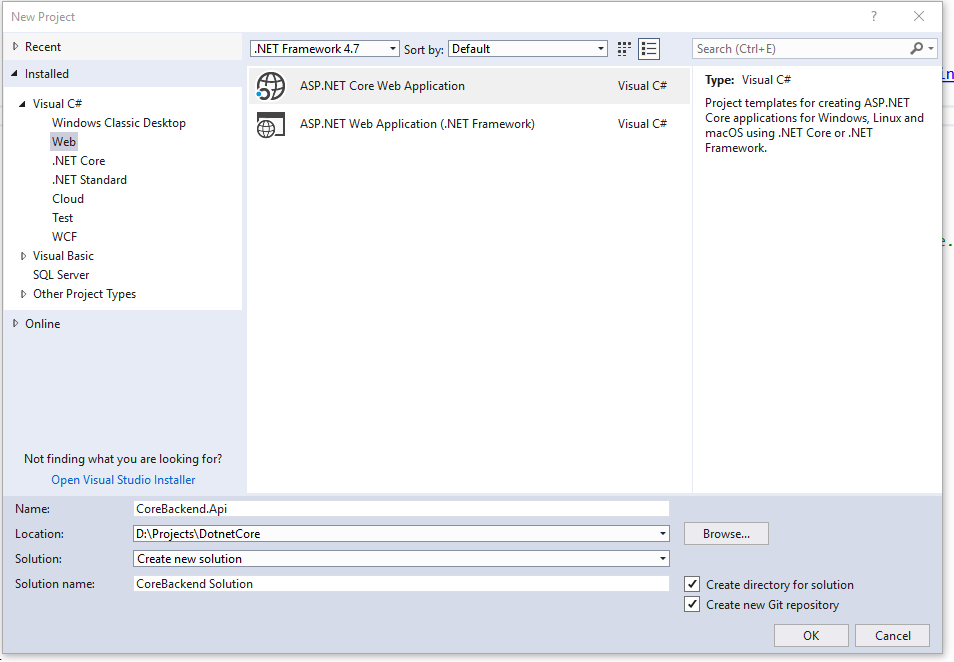
Task: Expand the Recent section
Action: 15,46
